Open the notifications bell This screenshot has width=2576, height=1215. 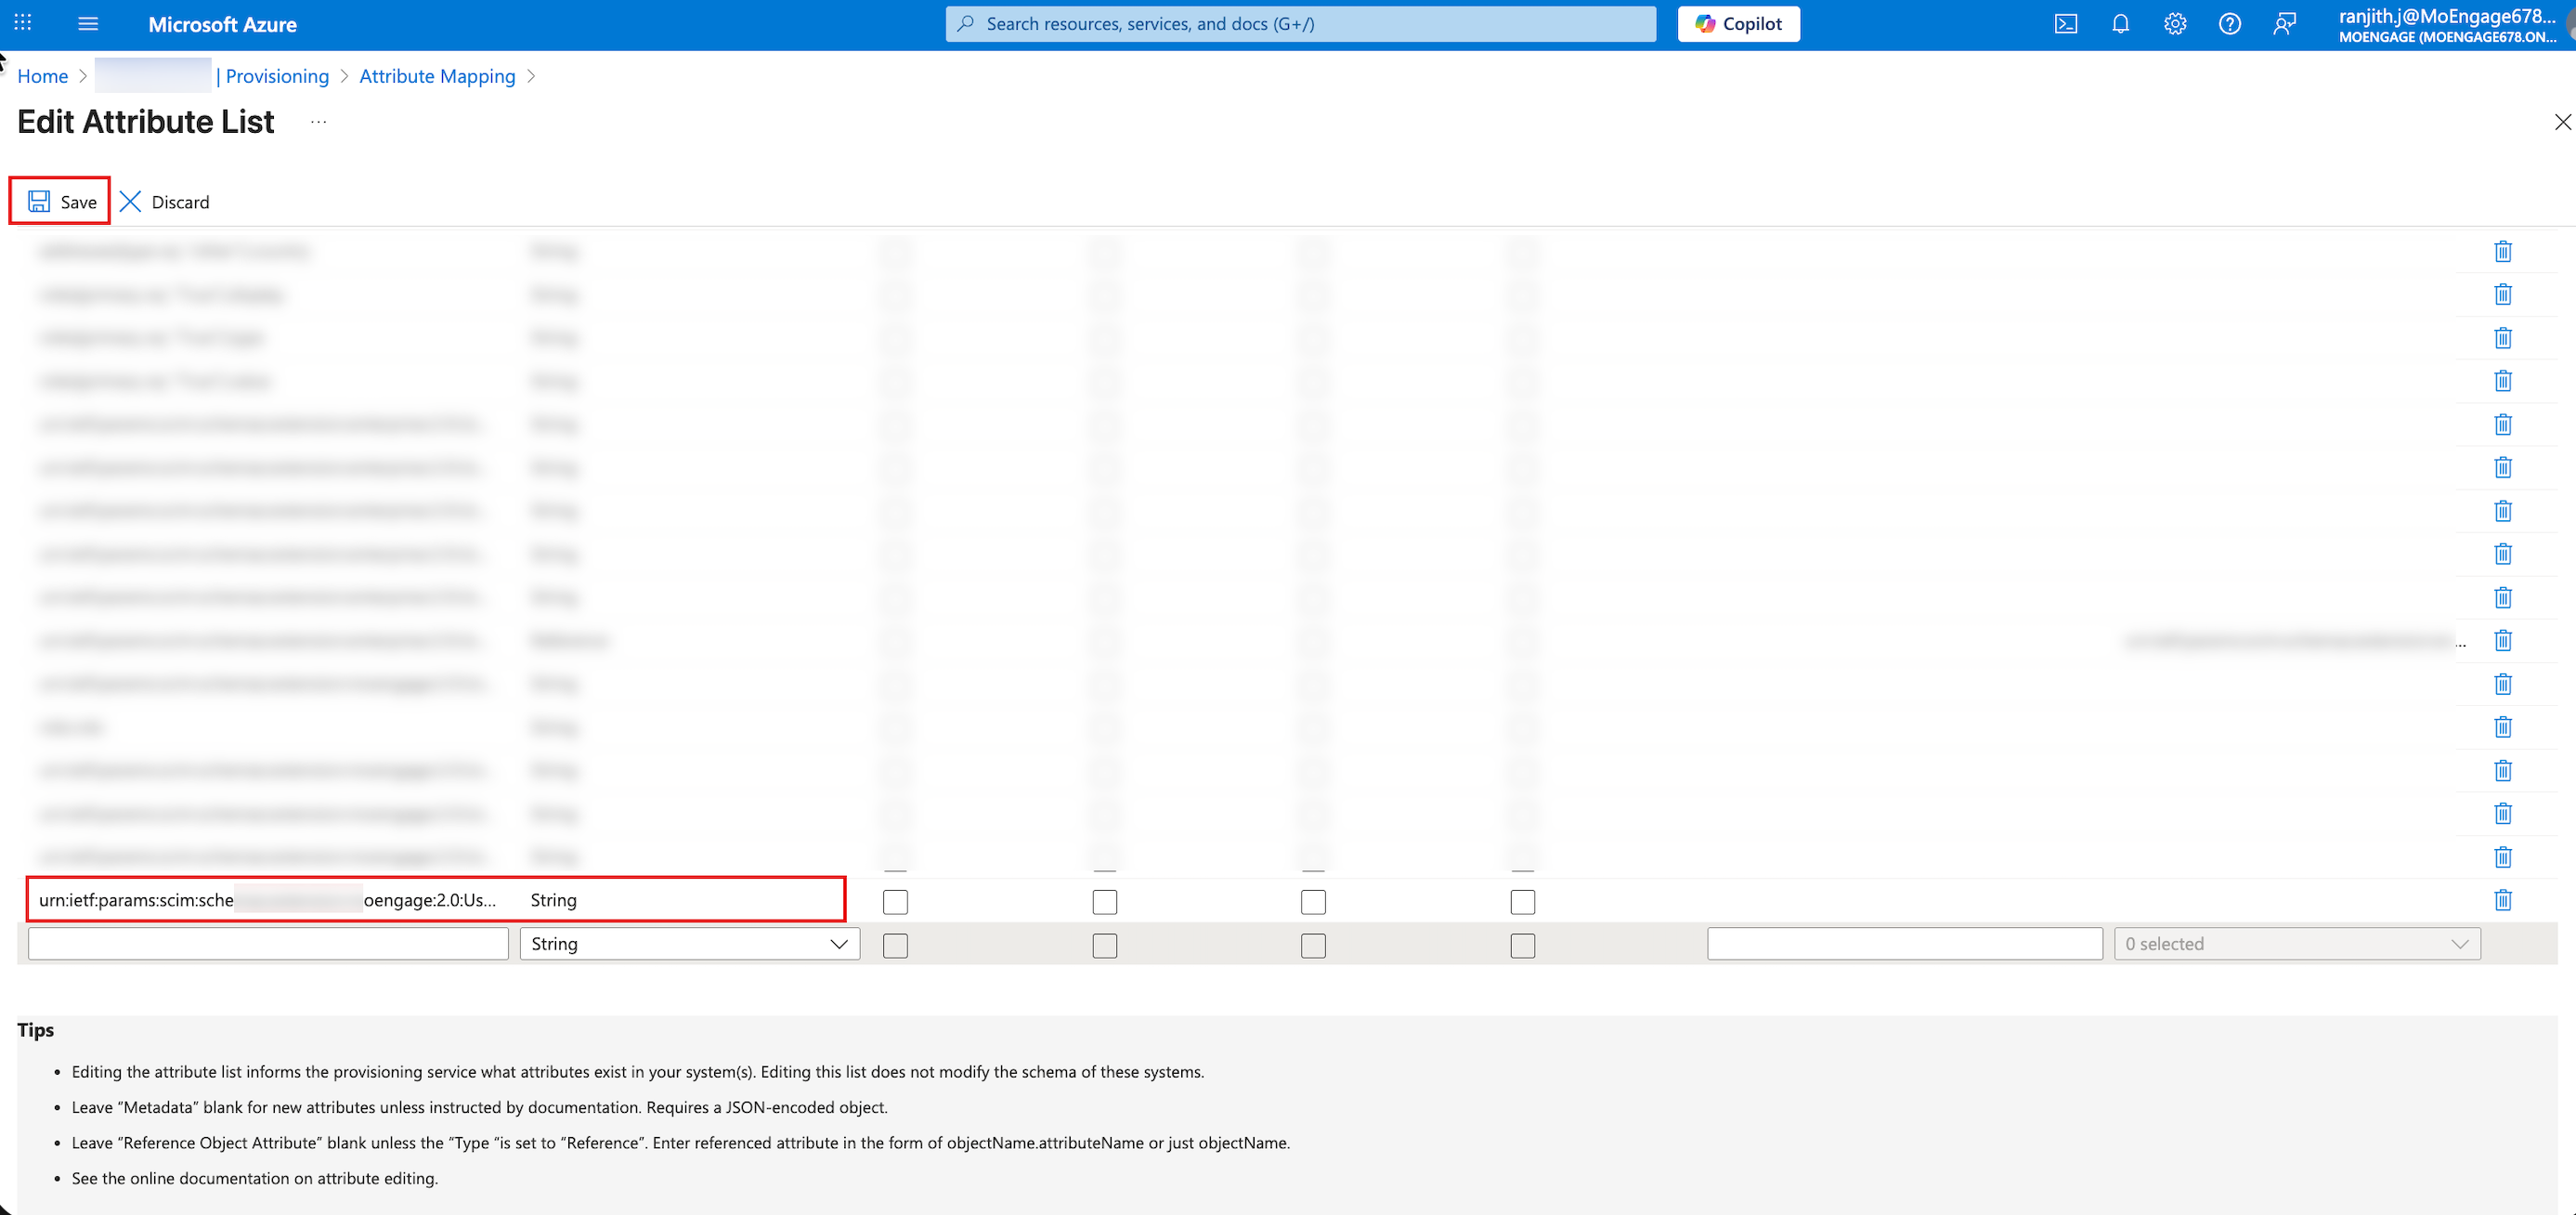(2120, 24)
